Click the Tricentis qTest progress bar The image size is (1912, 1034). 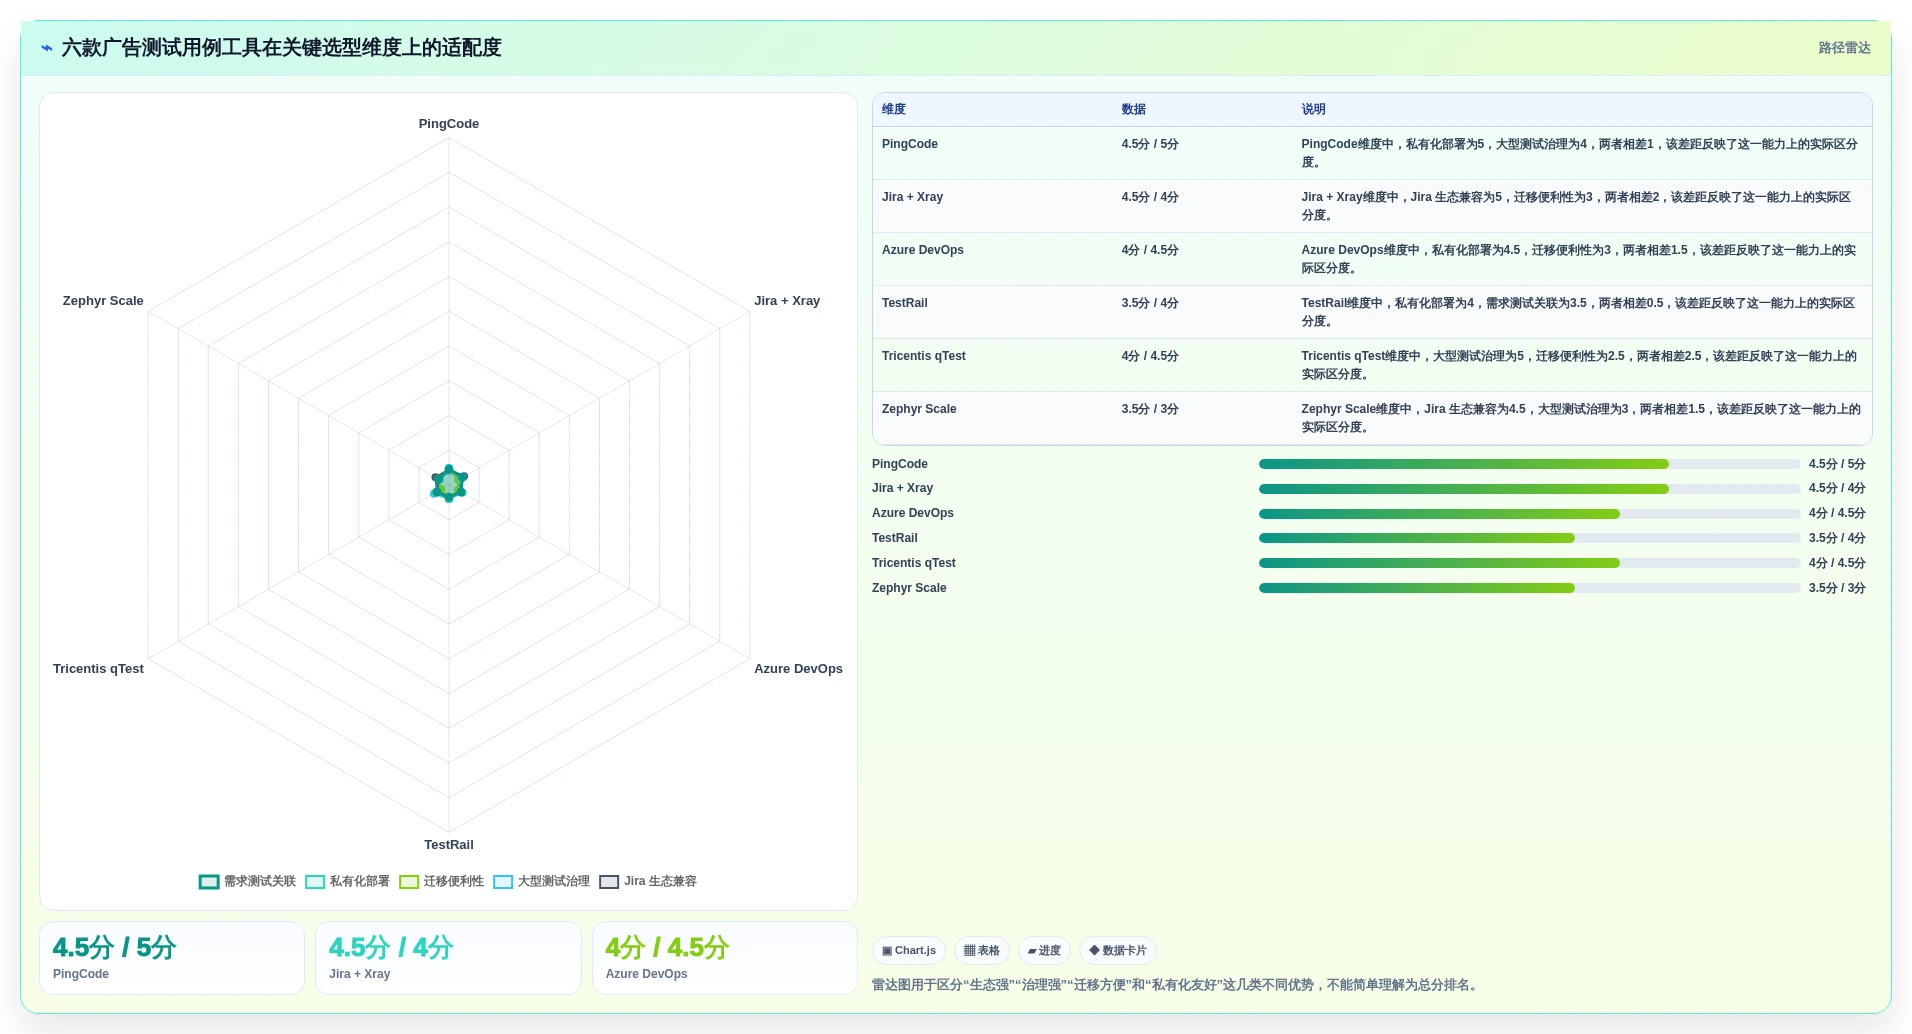point(1529,563)
